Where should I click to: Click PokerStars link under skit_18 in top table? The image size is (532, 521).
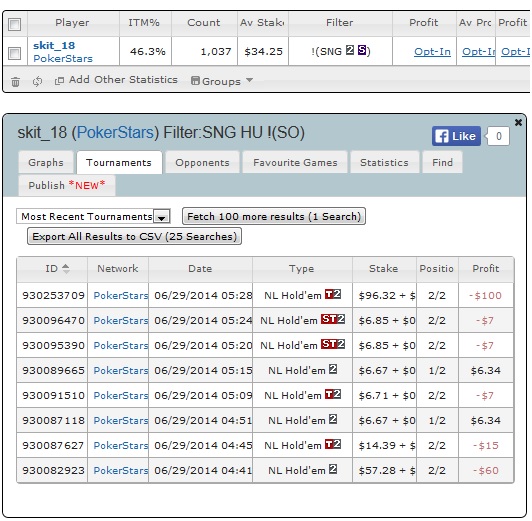point(63,59)
